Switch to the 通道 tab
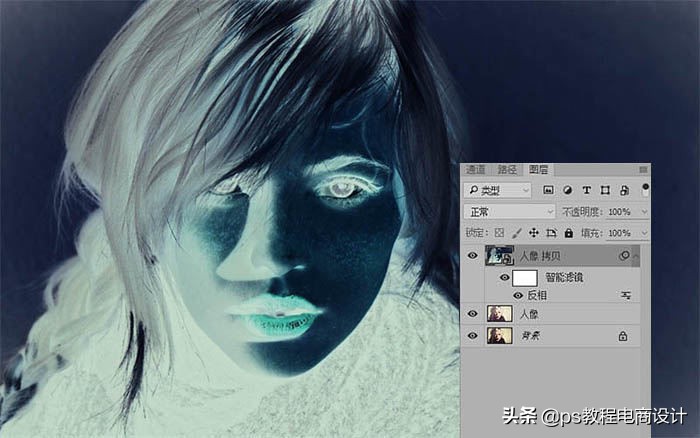 pos(475,170)
